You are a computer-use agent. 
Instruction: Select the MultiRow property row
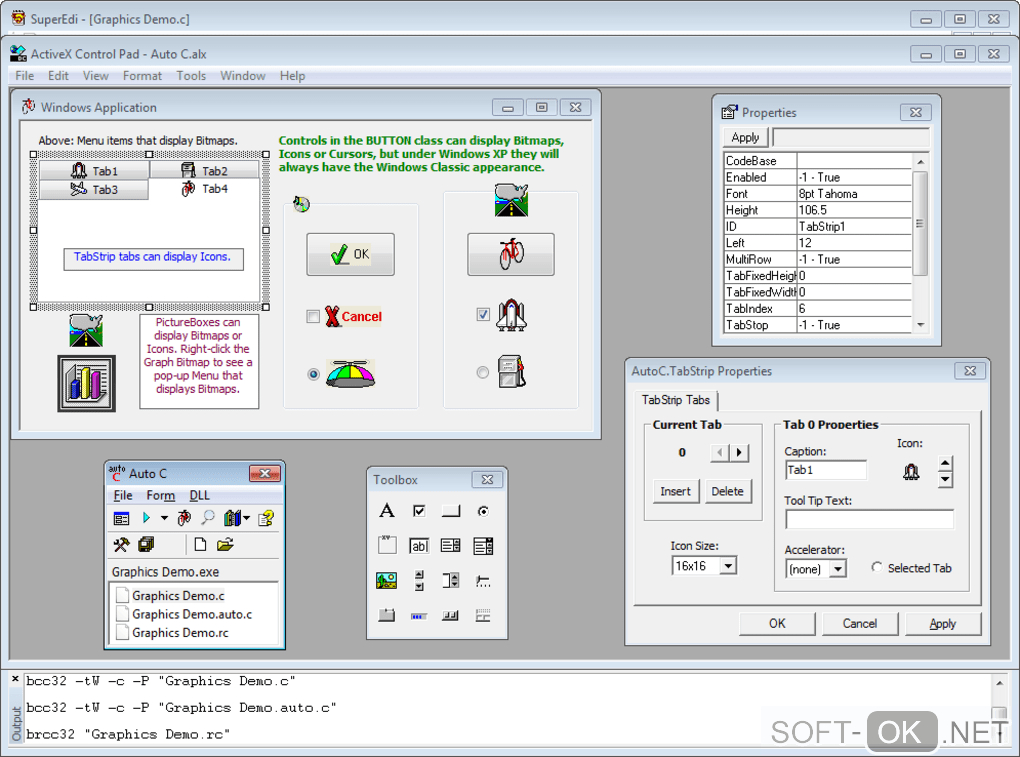pos(818,259)
